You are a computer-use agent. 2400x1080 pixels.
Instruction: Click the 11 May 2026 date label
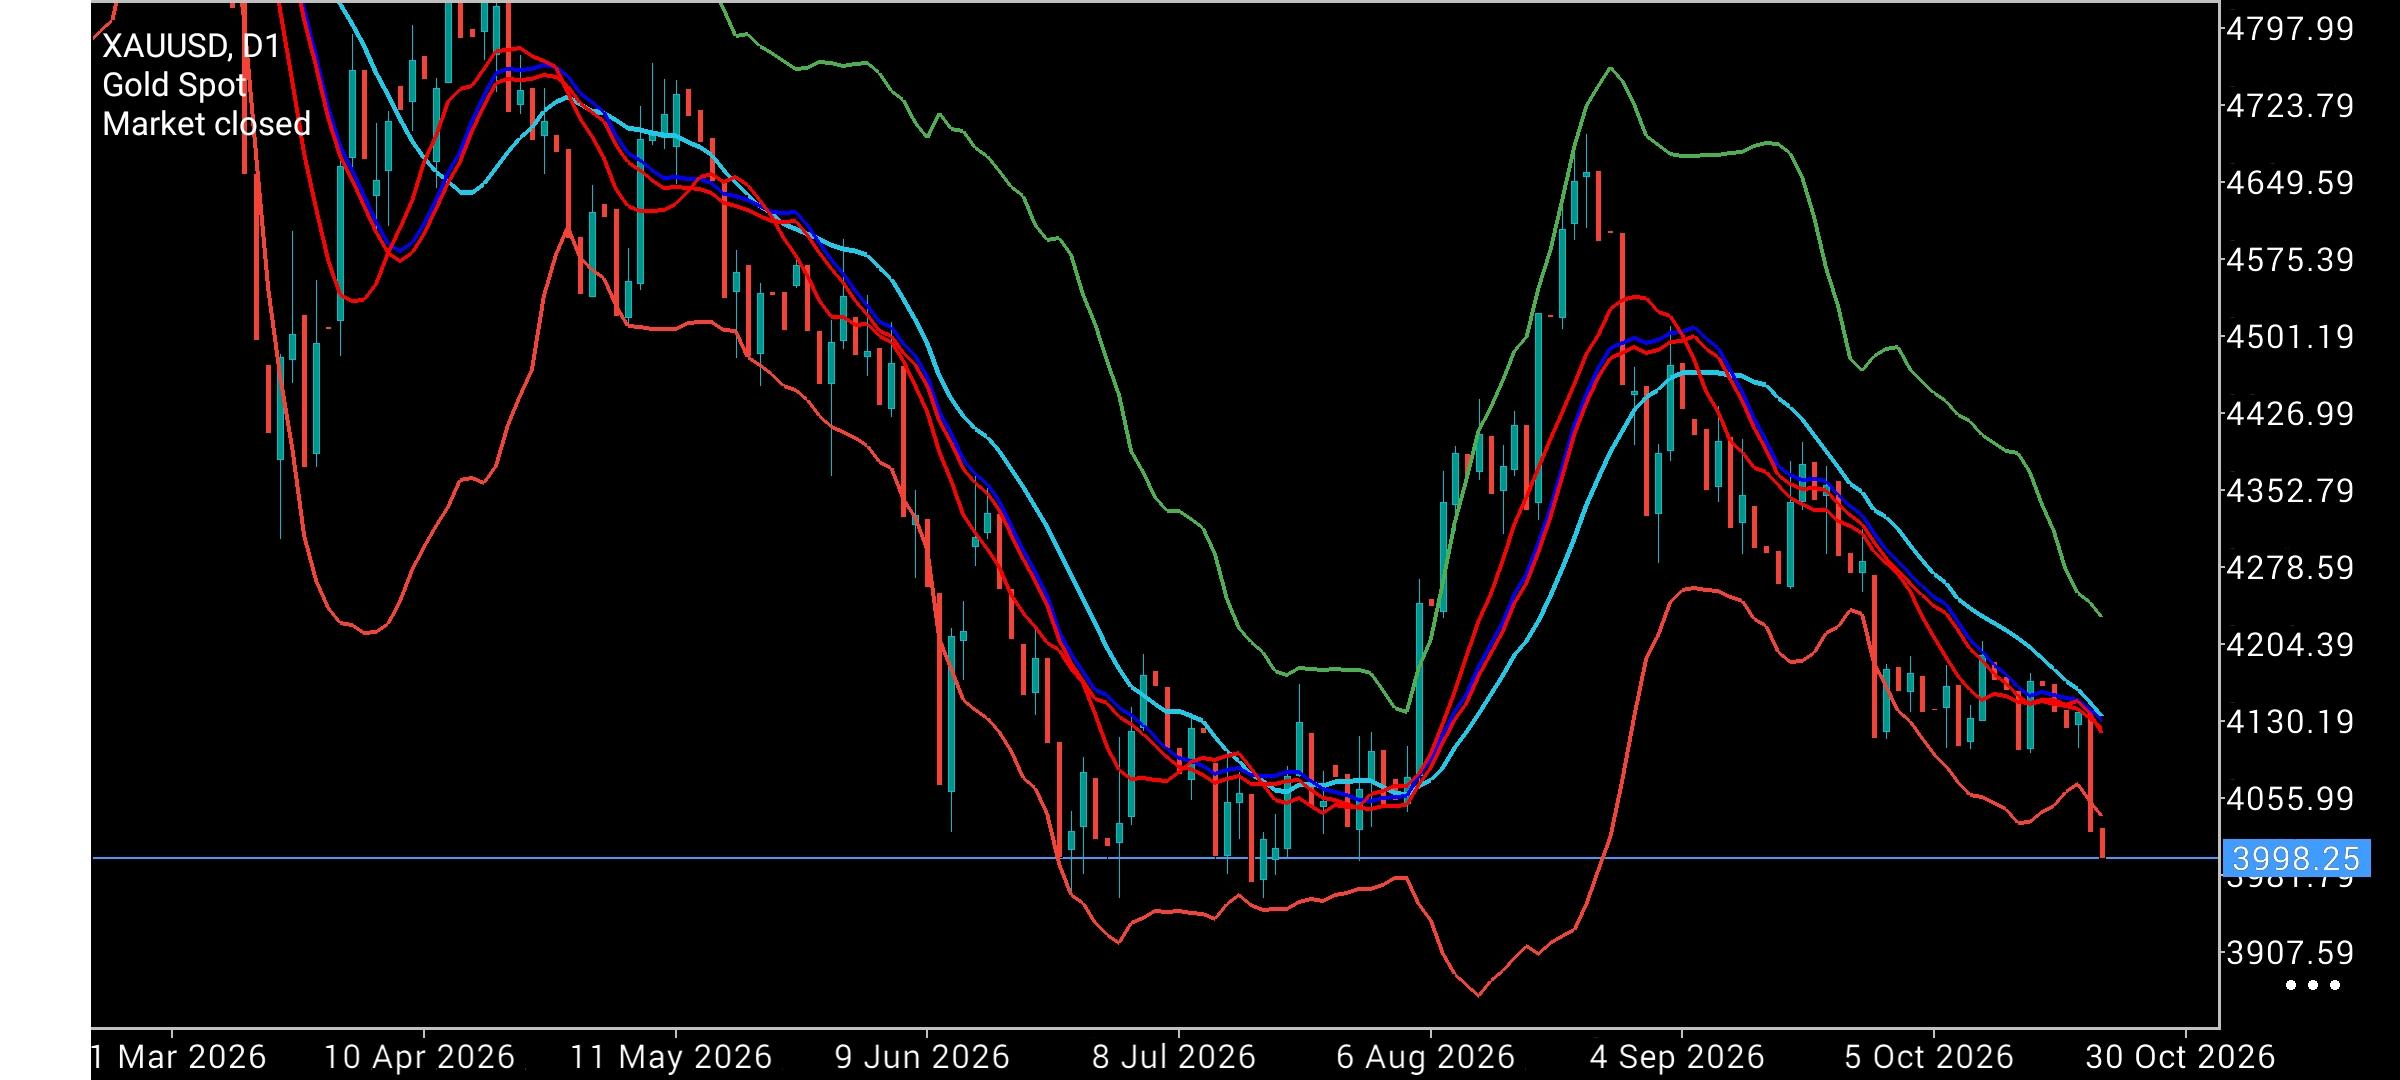coord(672,1057)
